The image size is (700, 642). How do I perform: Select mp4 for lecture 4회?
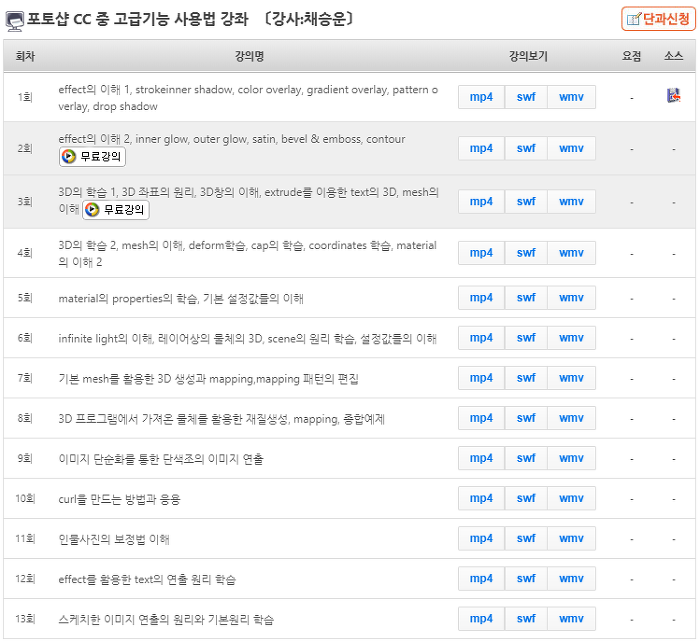pyautogui.click(x=481, y=253)
